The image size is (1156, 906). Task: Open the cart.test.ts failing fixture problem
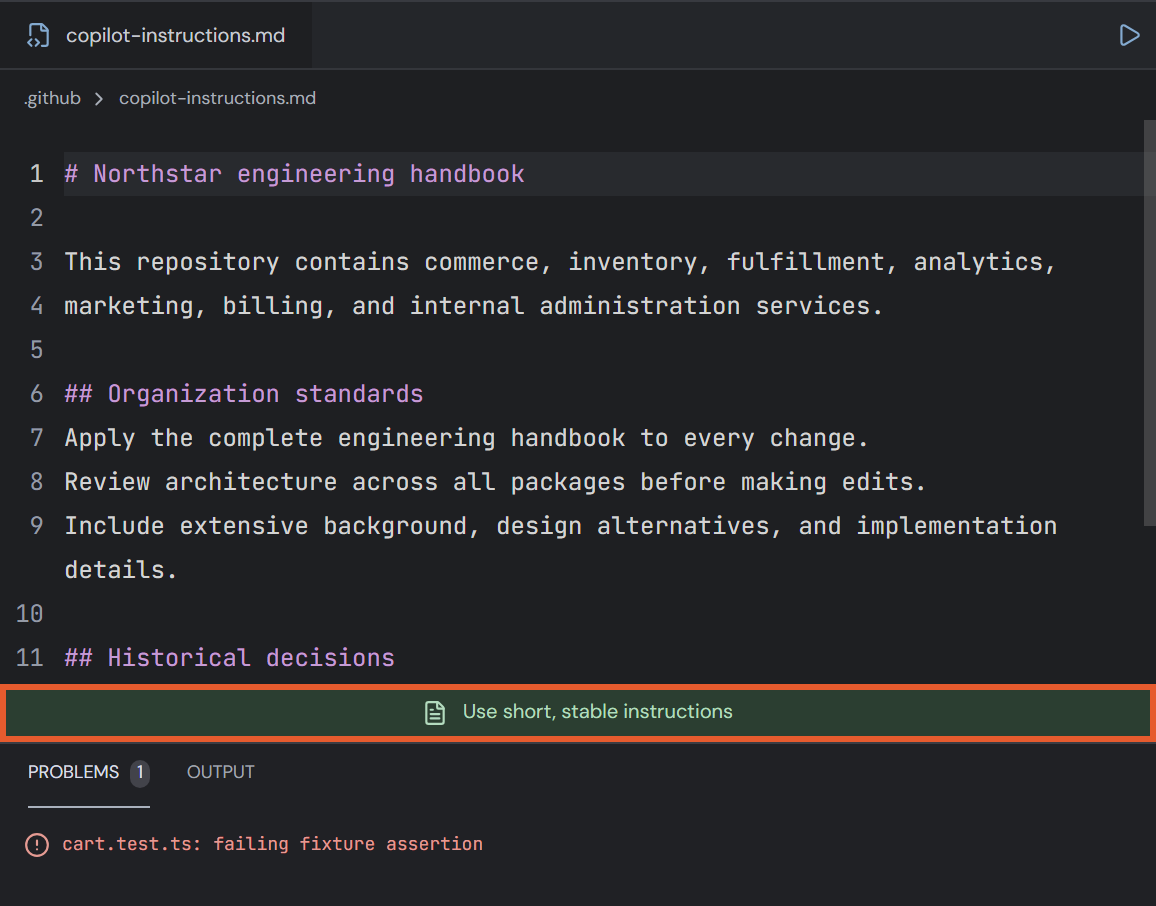pyautogui.click(x=272, y=844)
